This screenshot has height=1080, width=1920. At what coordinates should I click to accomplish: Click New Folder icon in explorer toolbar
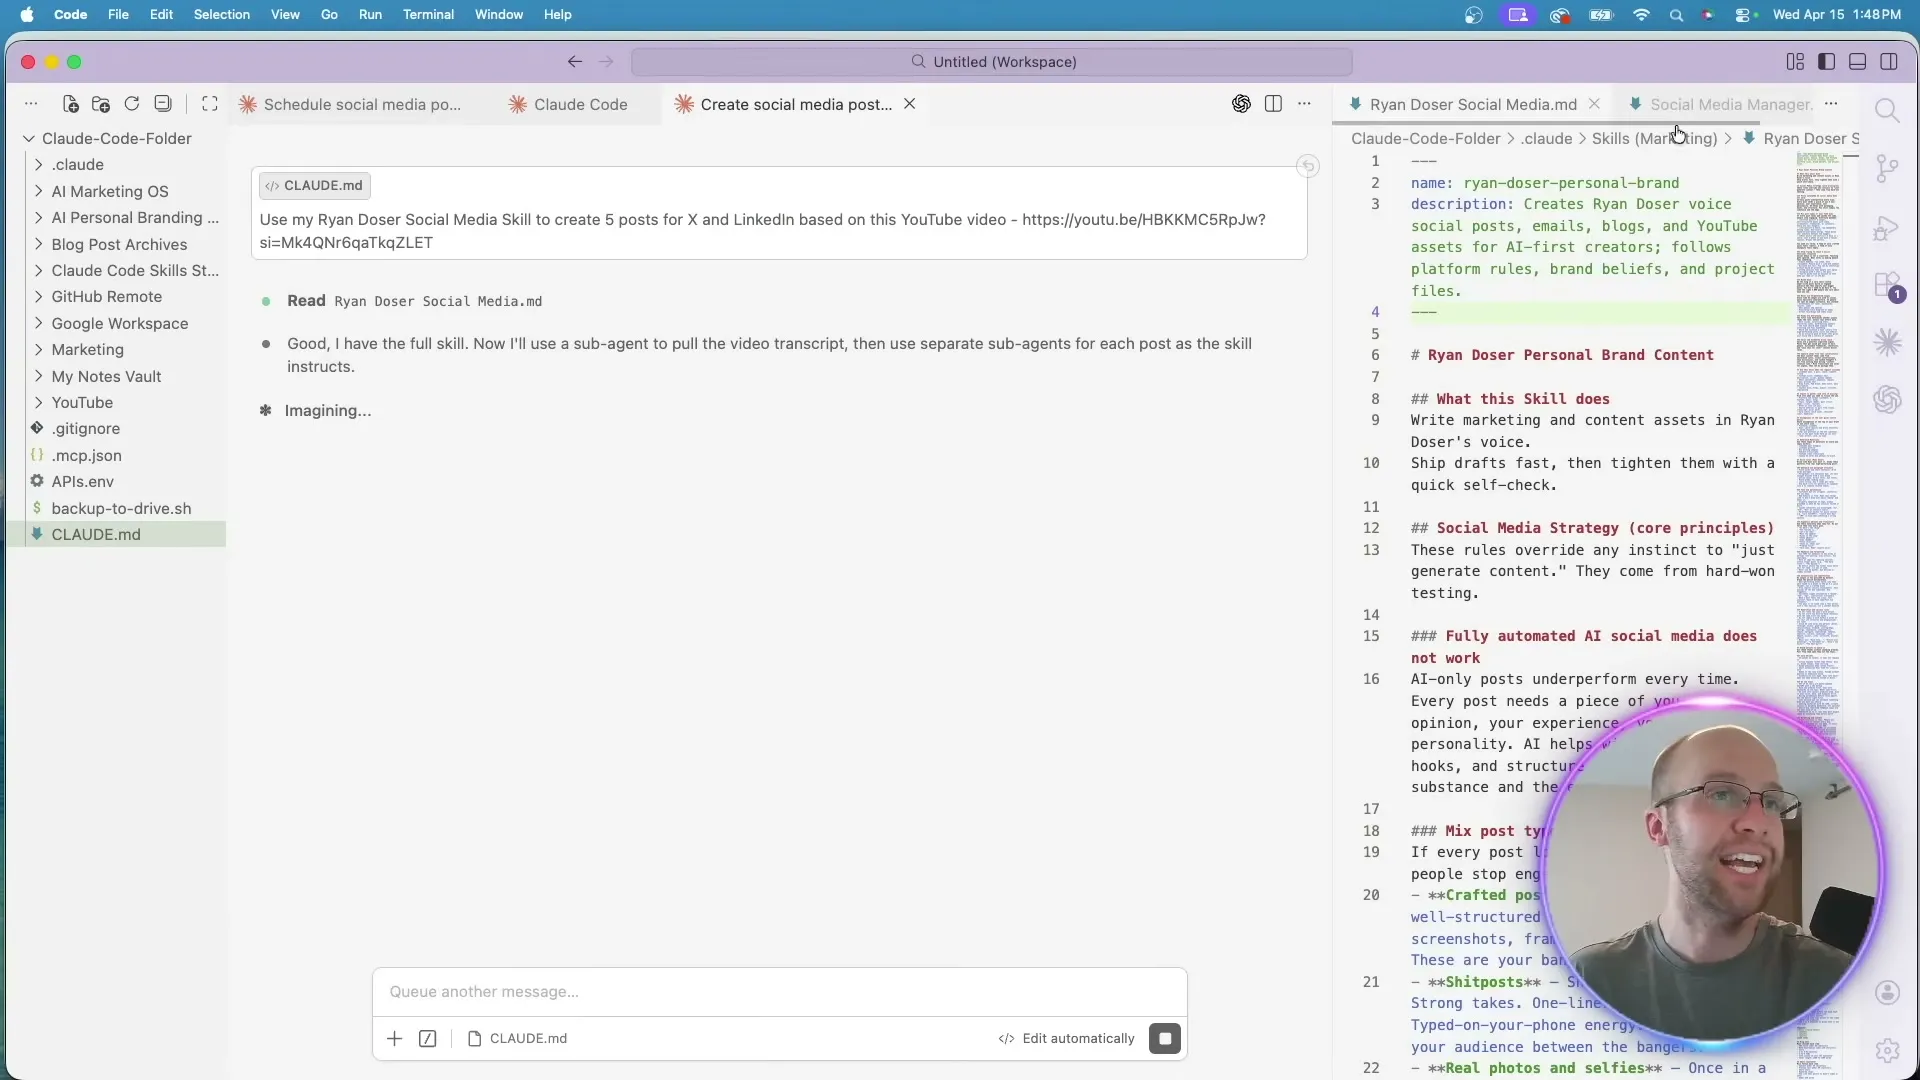point(101,104)
